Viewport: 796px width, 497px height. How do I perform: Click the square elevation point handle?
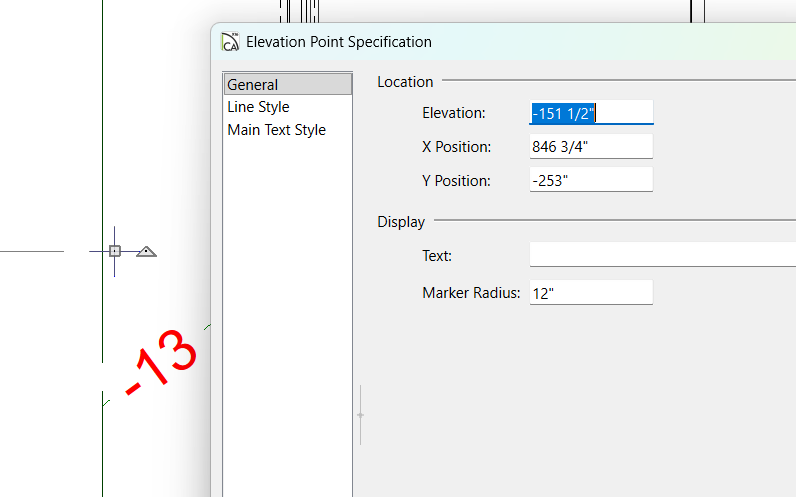point(115,251)
